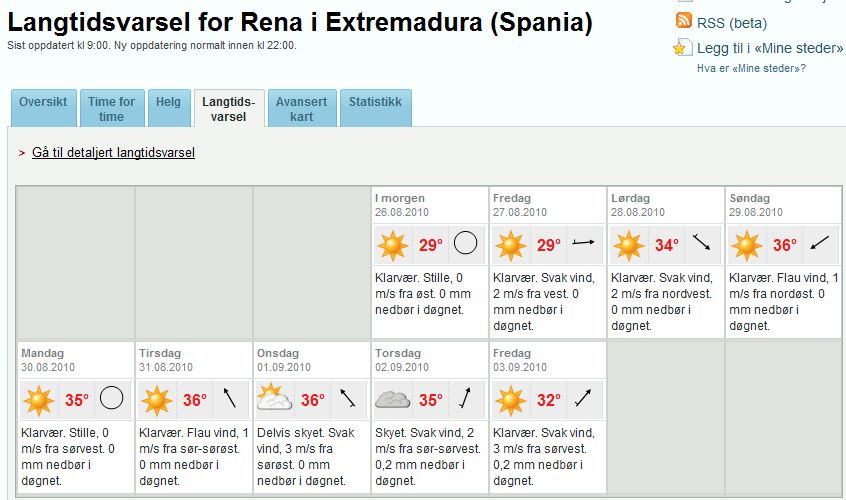Click the partly cloudy icon for Onsdag 01.09.2010

274,398
